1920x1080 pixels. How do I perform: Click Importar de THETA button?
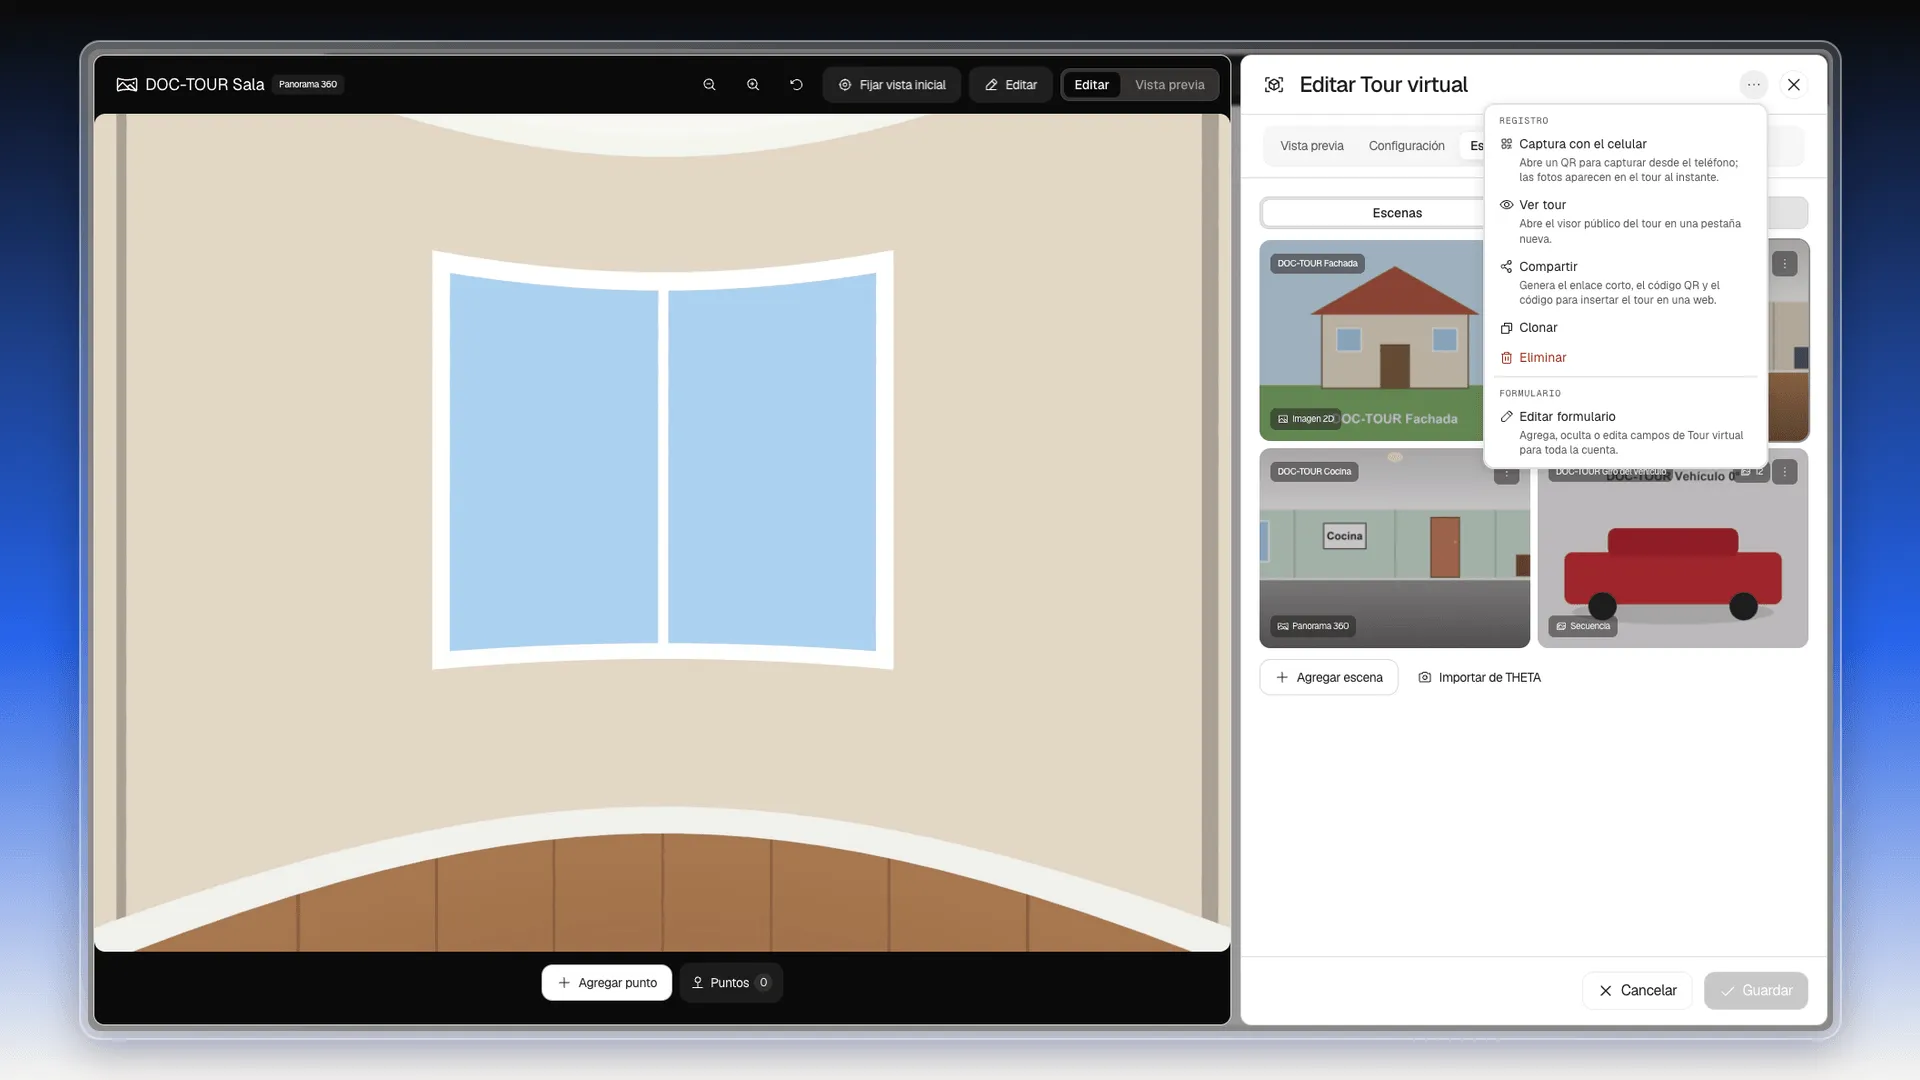(1479, 677)
